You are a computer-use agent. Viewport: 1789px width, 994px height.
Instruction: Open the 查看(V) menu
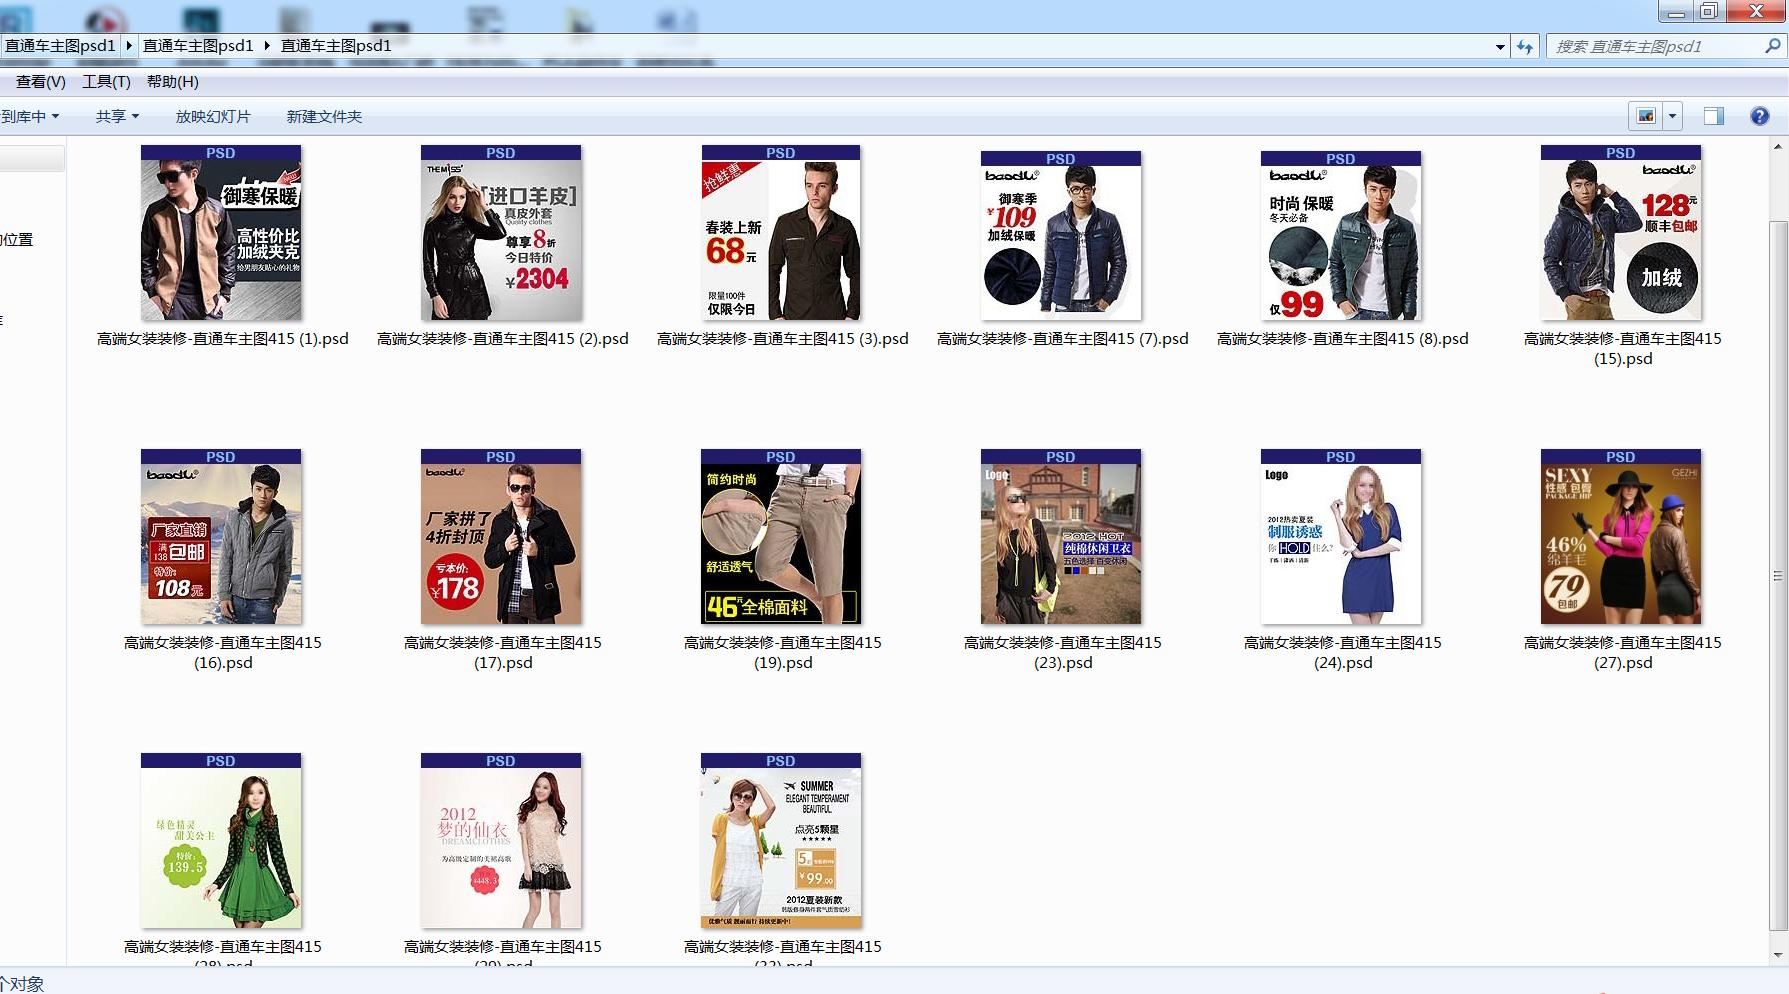click(x=40, y=82)
